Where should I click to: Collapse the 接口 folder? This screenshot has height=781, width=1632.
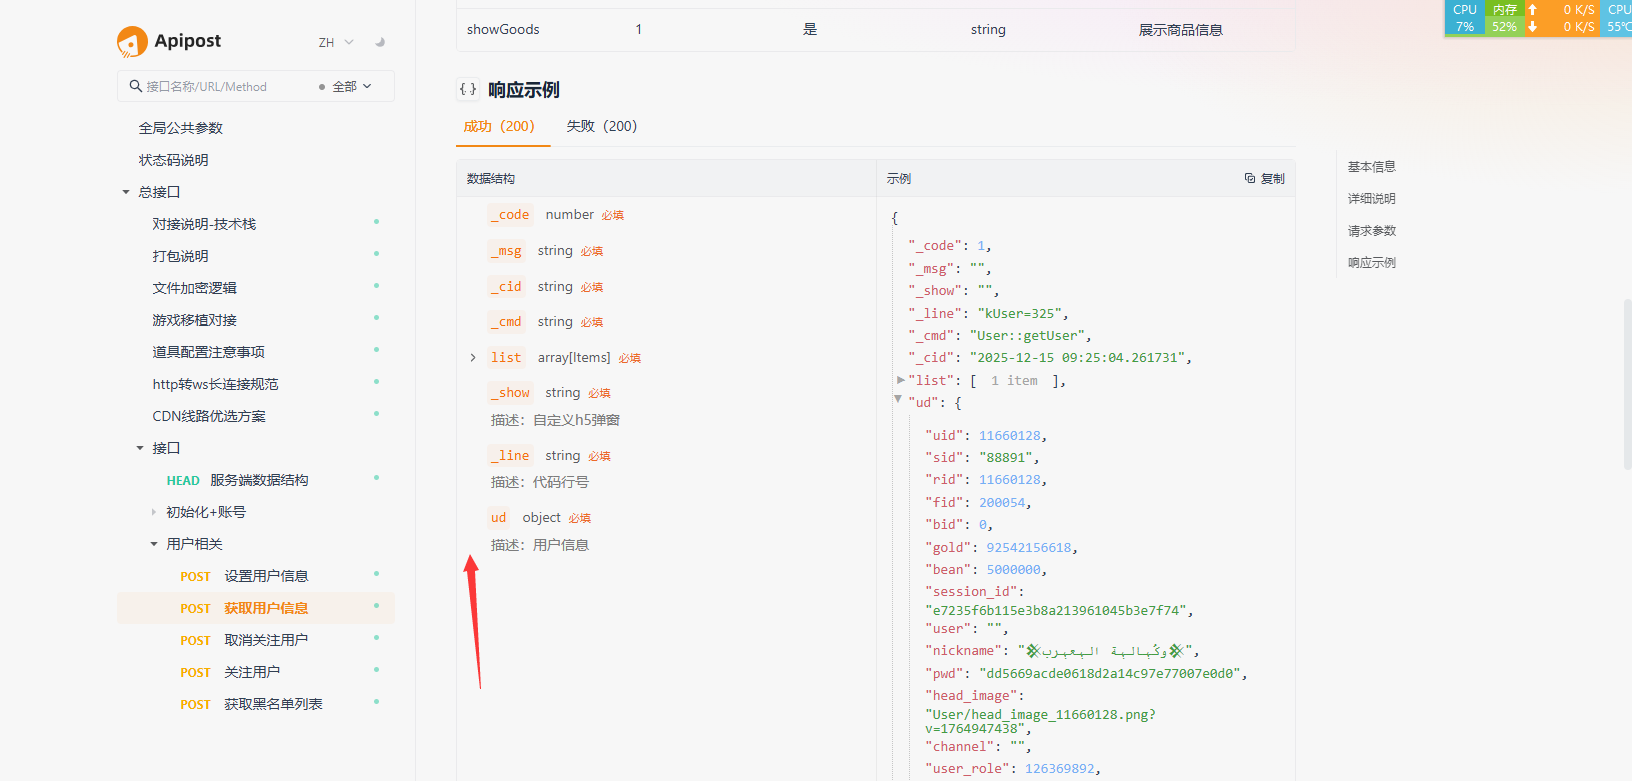click(x=140, y=448)
